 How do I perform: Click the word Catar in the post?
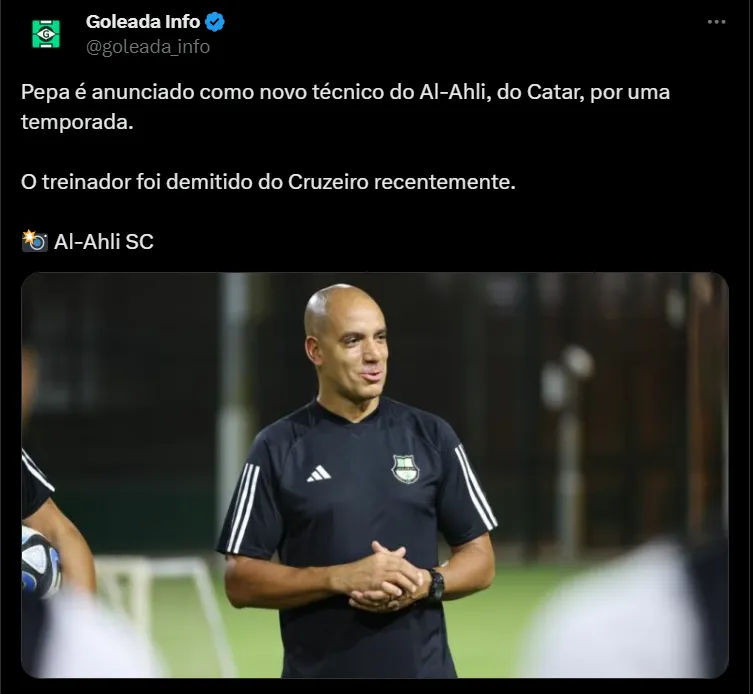coord(555,92)
